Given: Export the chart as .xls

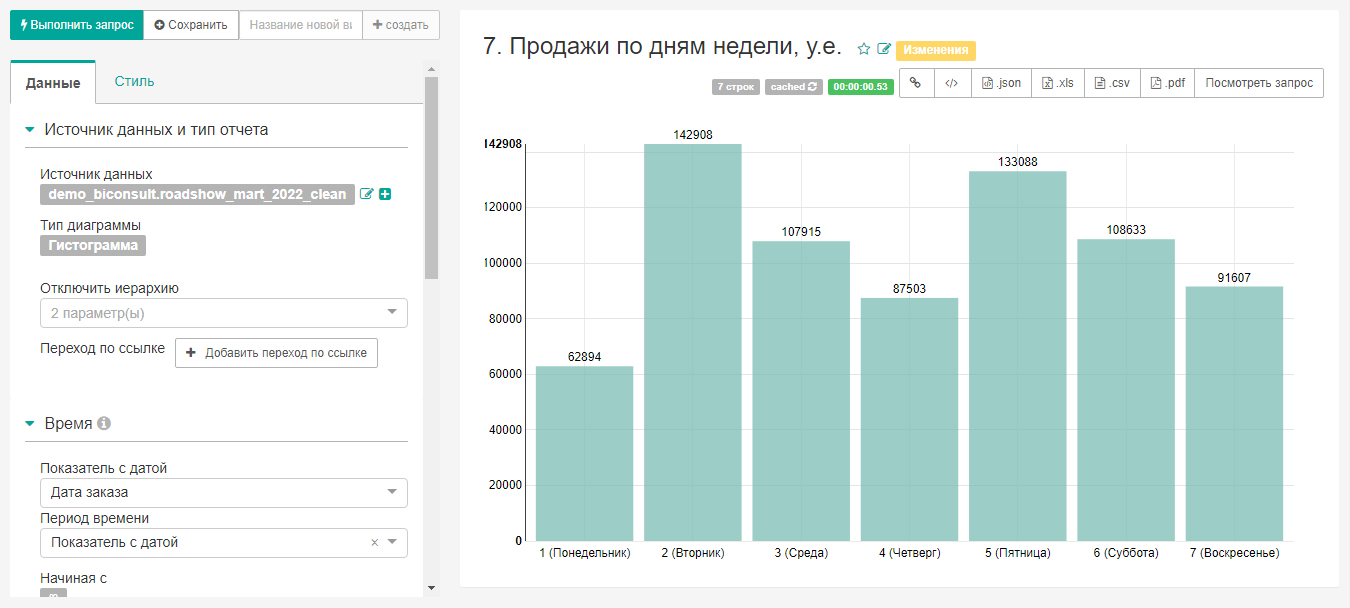Looking at the screenshot, I should click(1058, 83).
